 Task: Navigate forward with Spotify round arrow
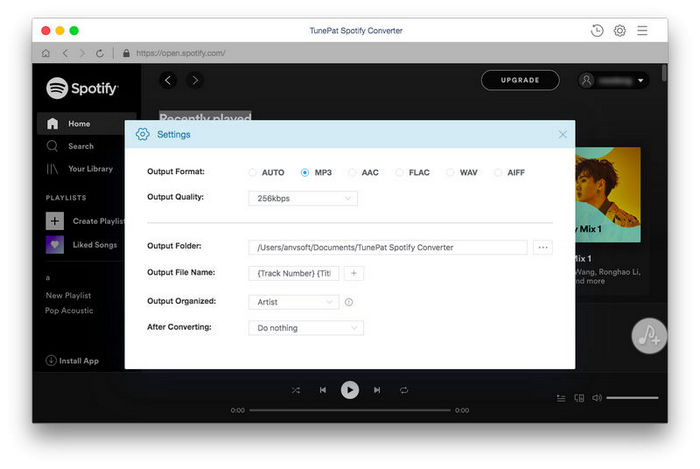(x=195, y=80)
